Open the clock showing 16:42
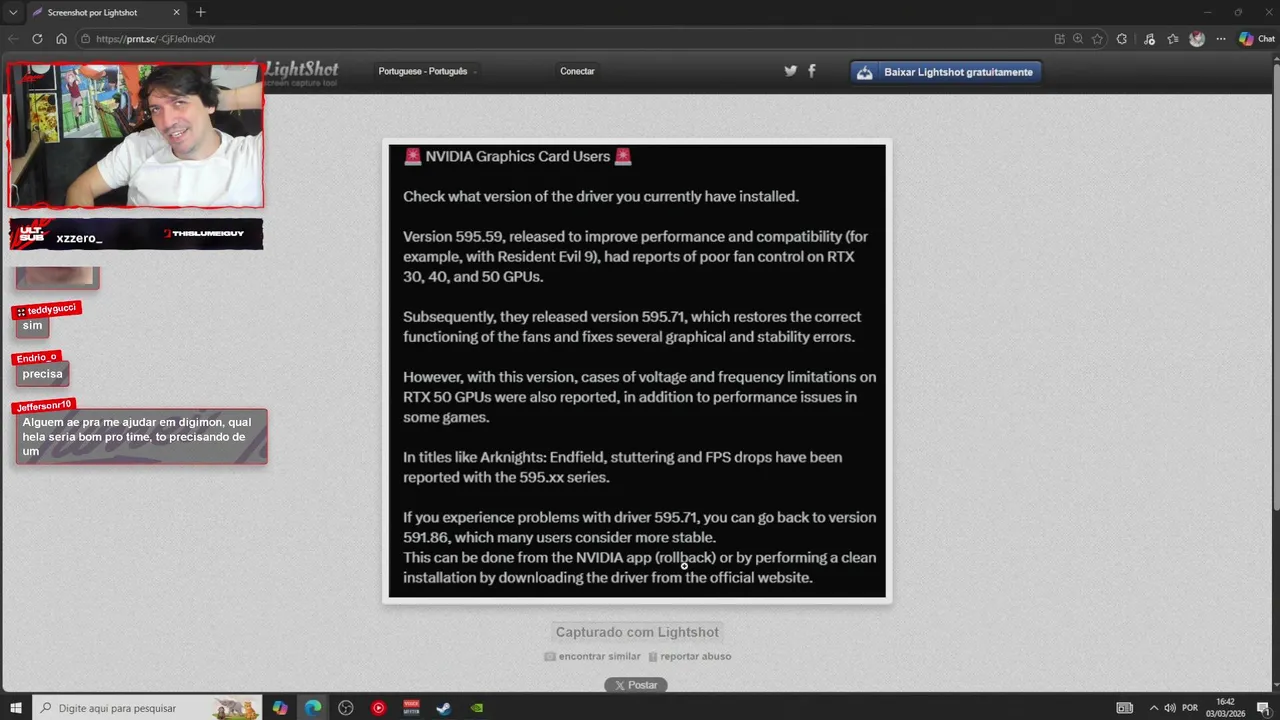 point(1225,708)
